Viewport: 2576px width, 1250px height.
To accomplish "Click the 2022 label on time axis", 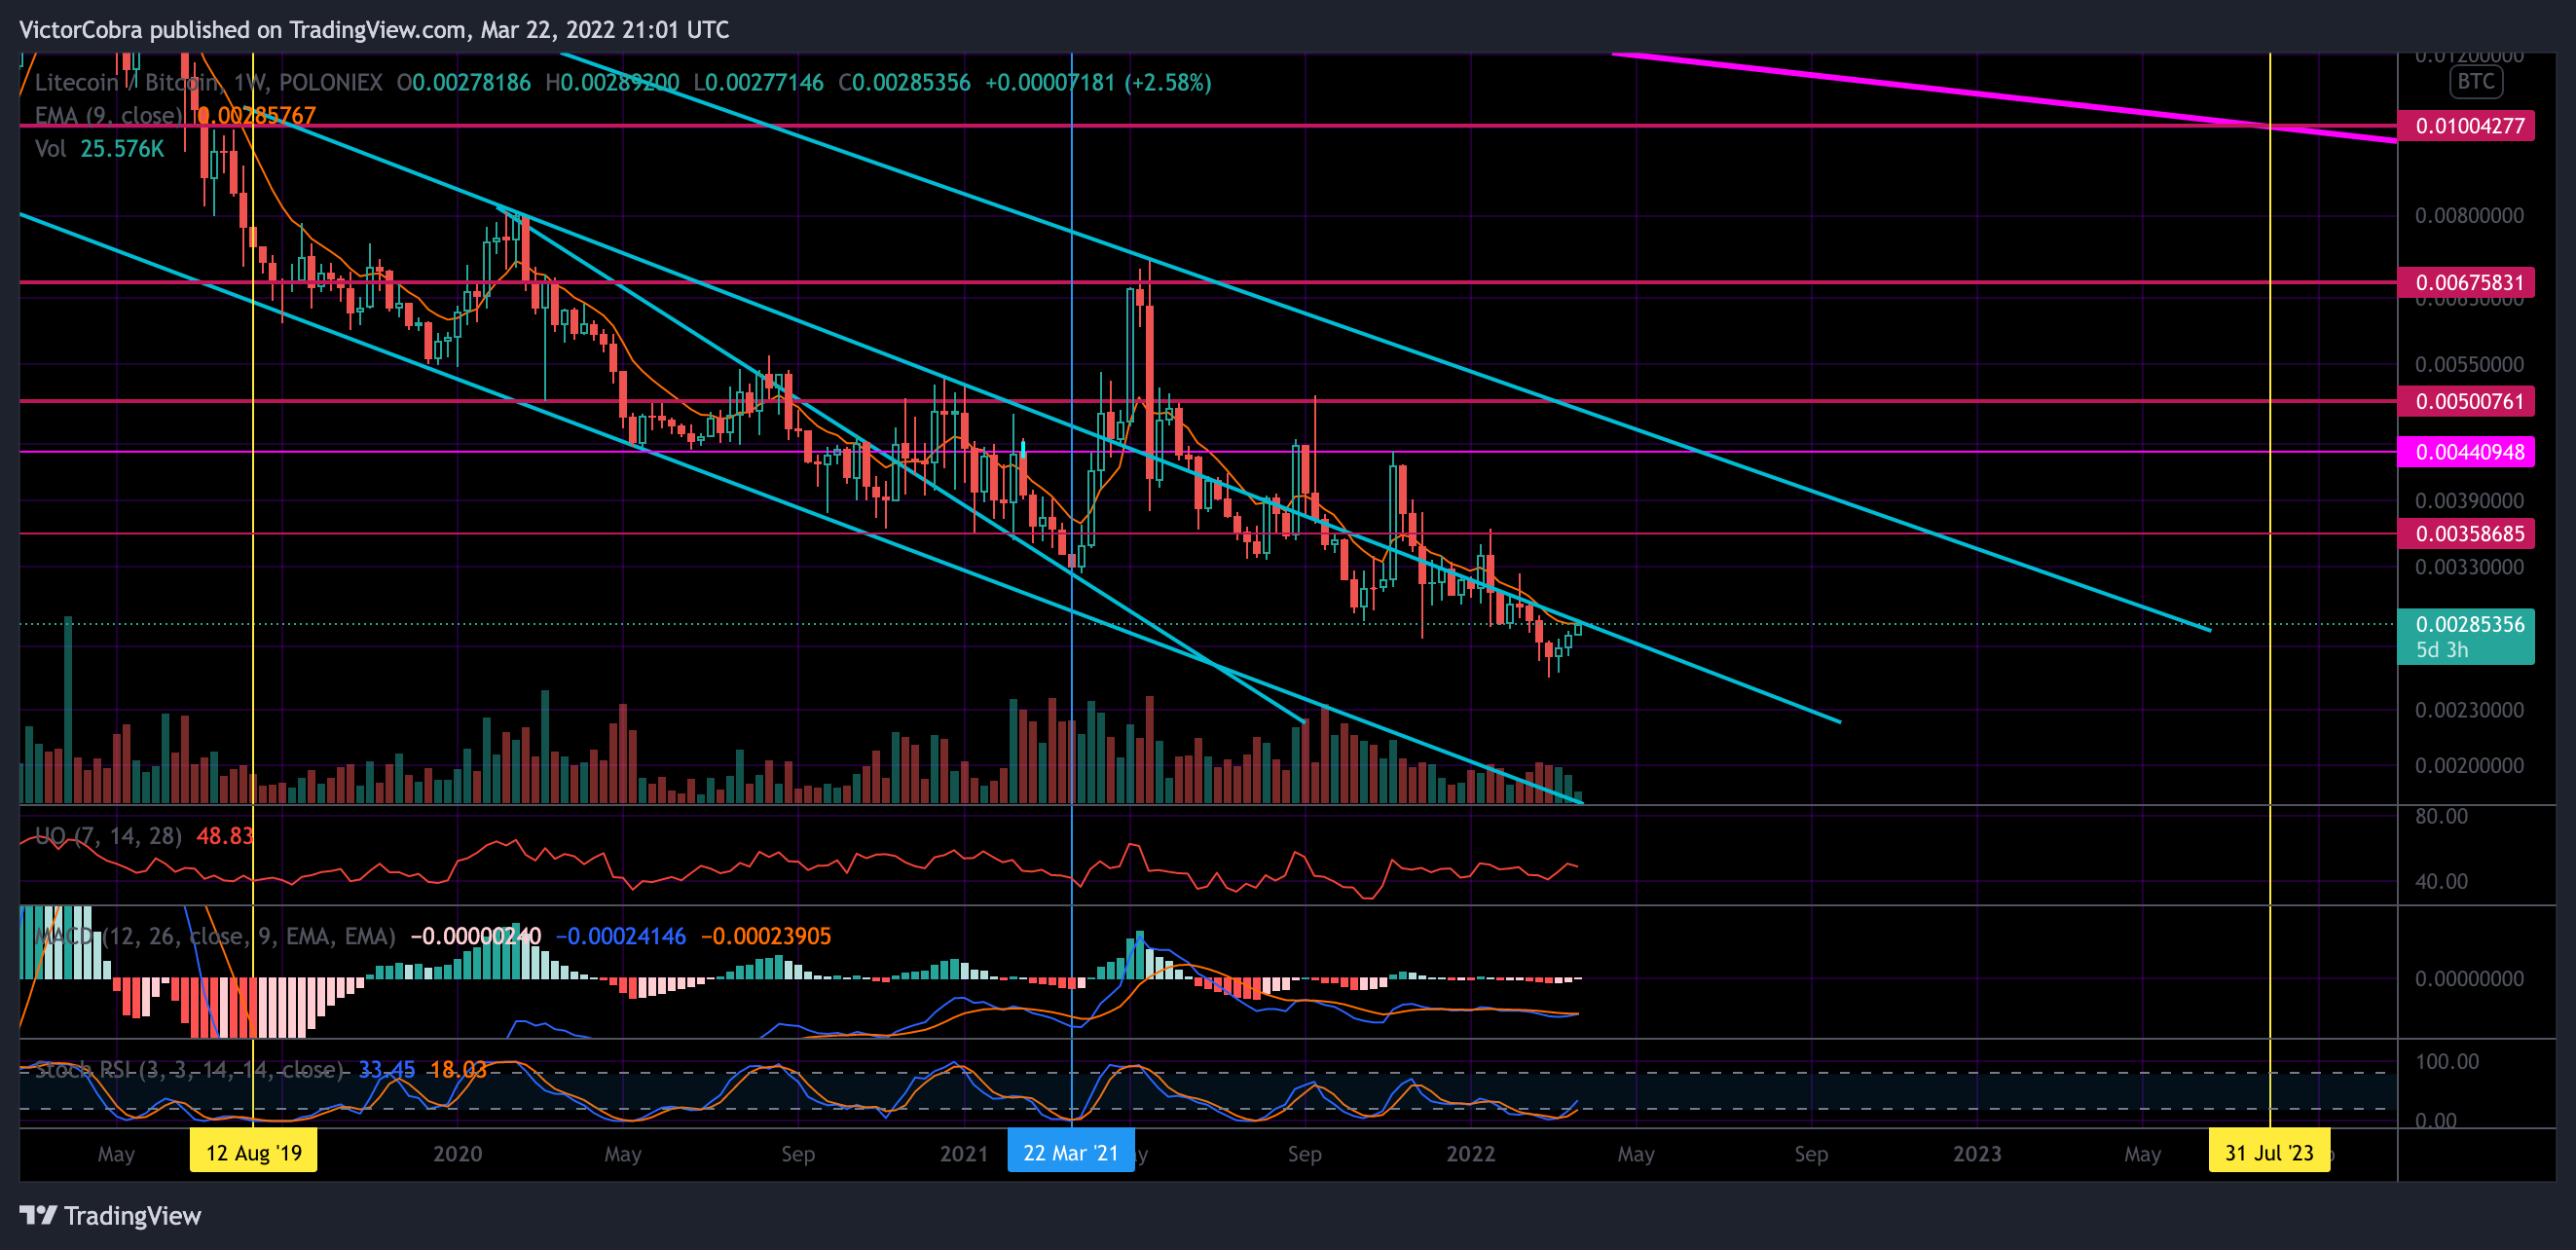I will tap(1471, 1153).
